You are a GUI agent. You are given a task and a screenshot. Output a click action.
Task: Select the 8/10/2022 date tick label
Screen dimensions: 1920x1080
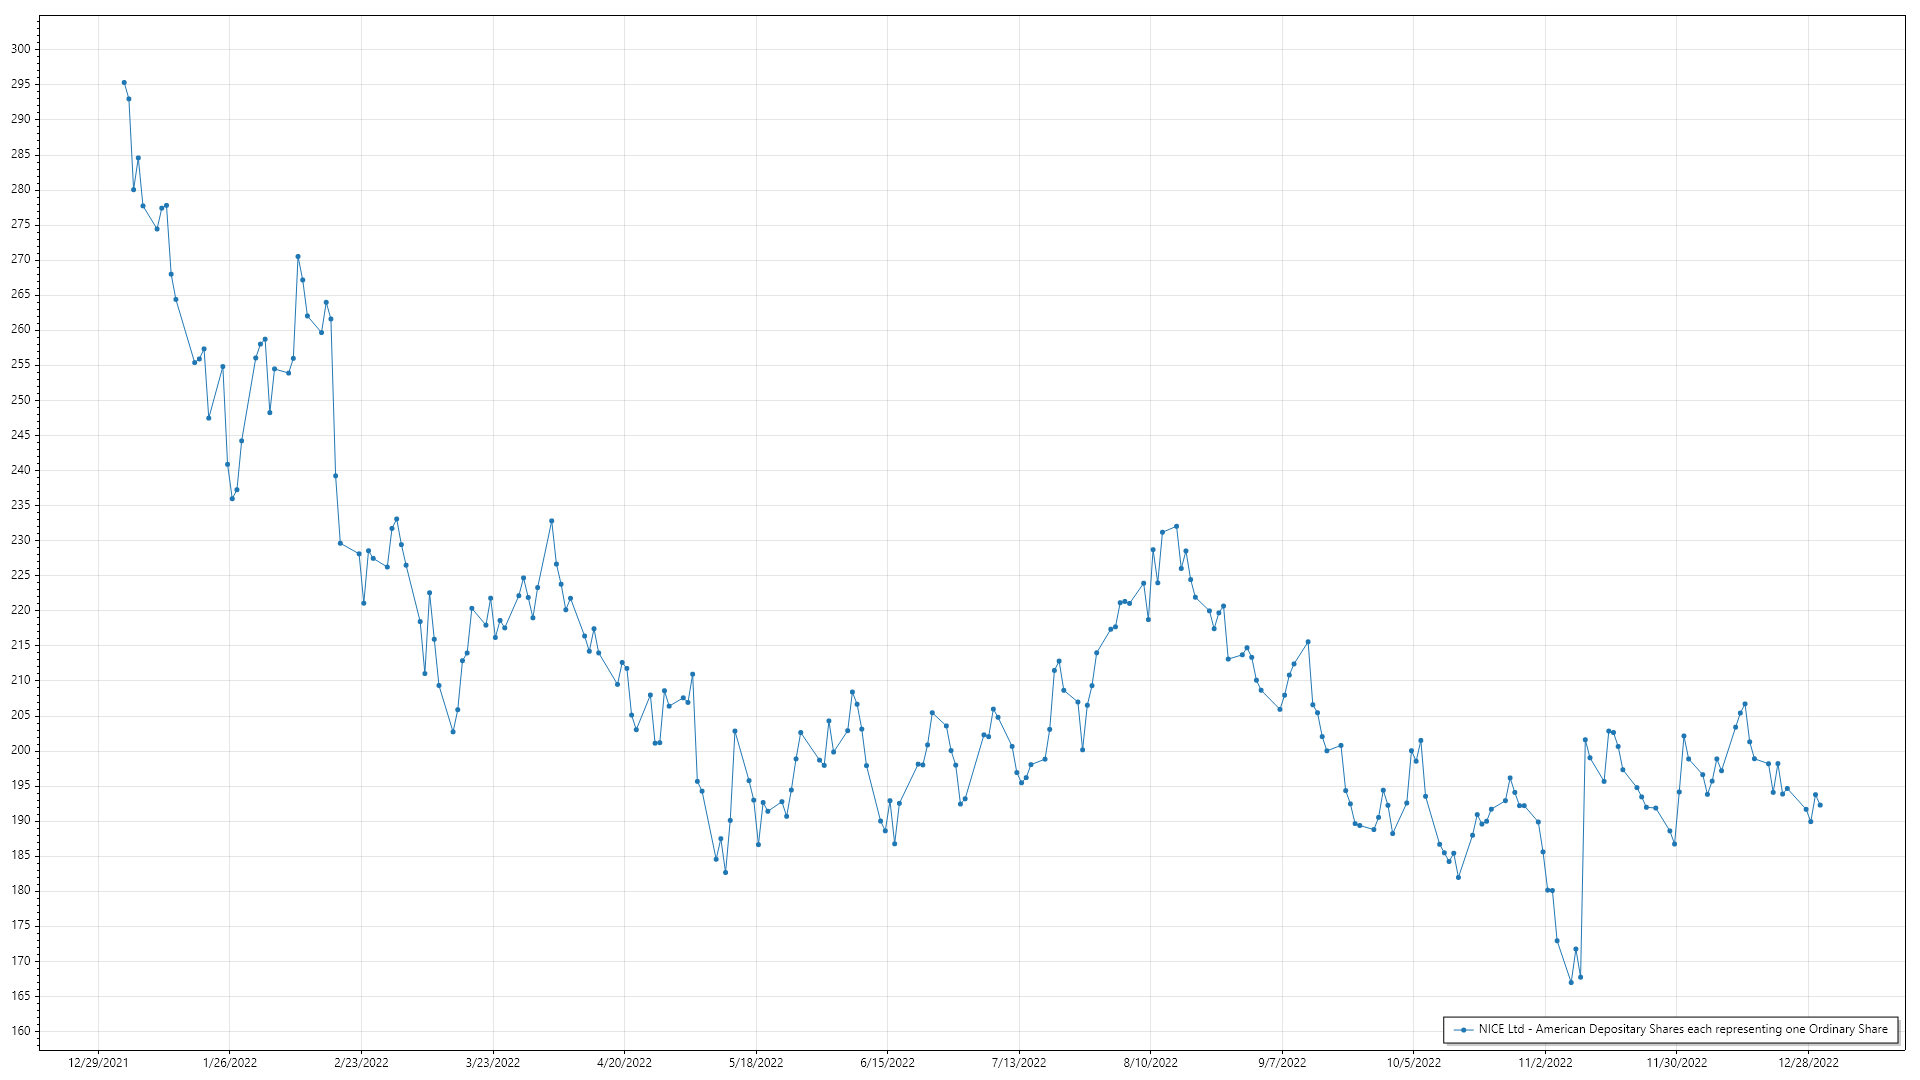1150,1062
